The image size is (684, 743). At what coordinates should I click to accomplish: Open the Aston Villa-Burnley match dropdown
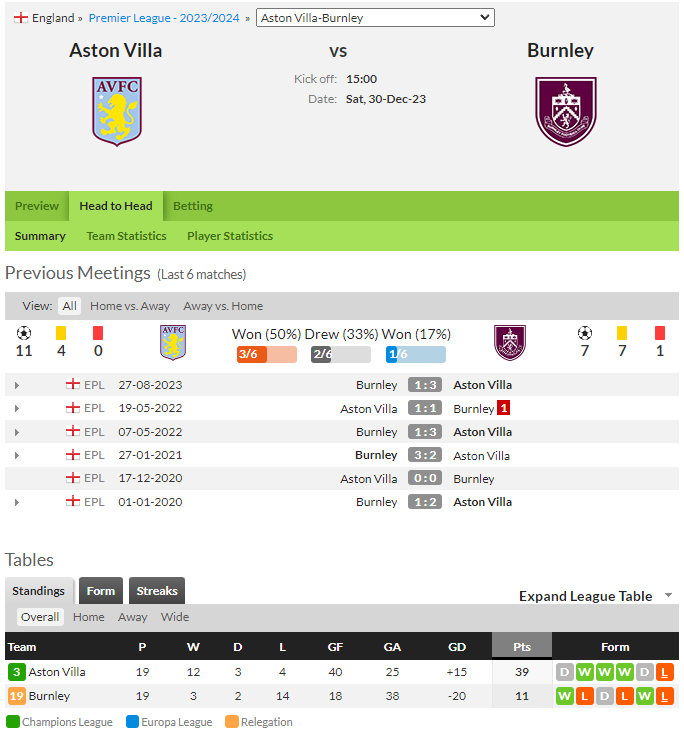pos(375,18)
